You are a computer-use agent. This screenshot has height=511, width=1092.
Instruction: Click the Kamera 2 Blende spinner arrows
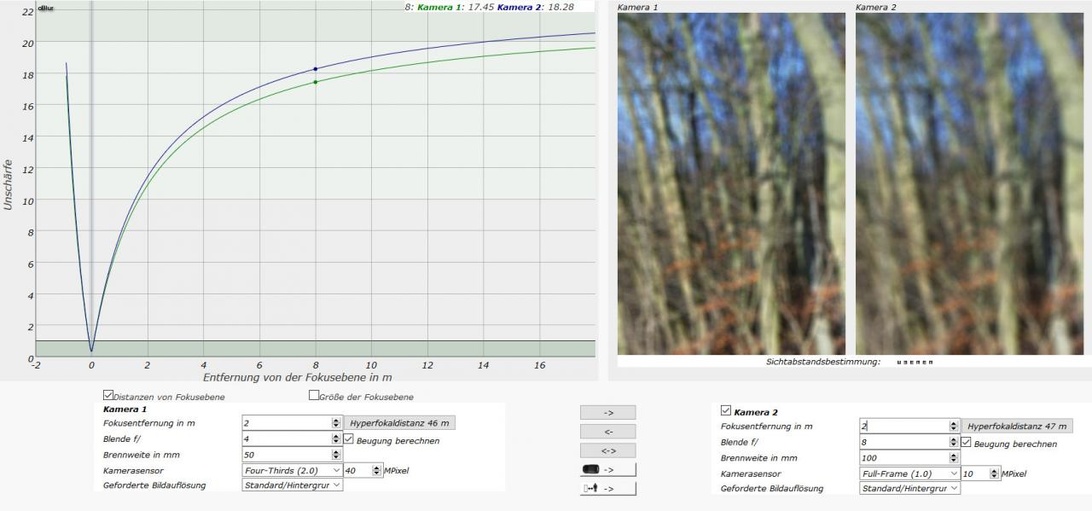click(953, 442)
